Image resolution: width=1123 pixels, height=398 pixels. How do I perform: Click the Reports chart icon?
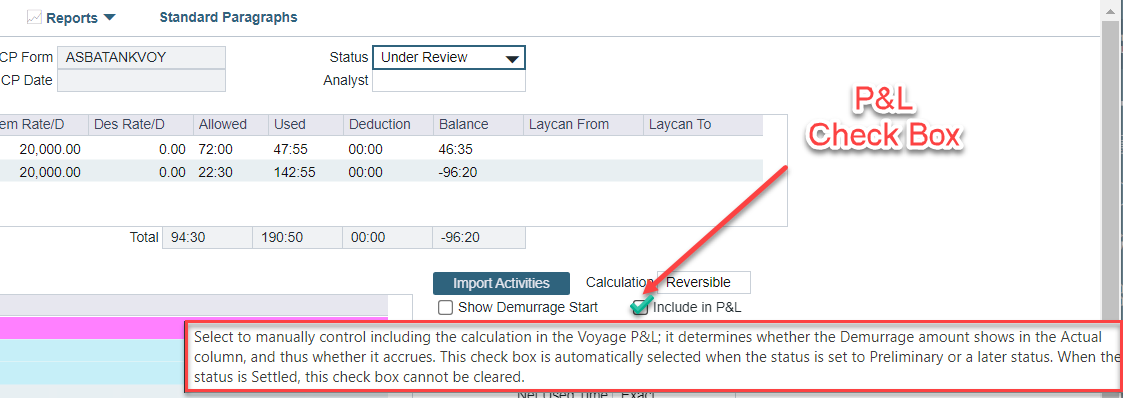click(x=34, y=18)
